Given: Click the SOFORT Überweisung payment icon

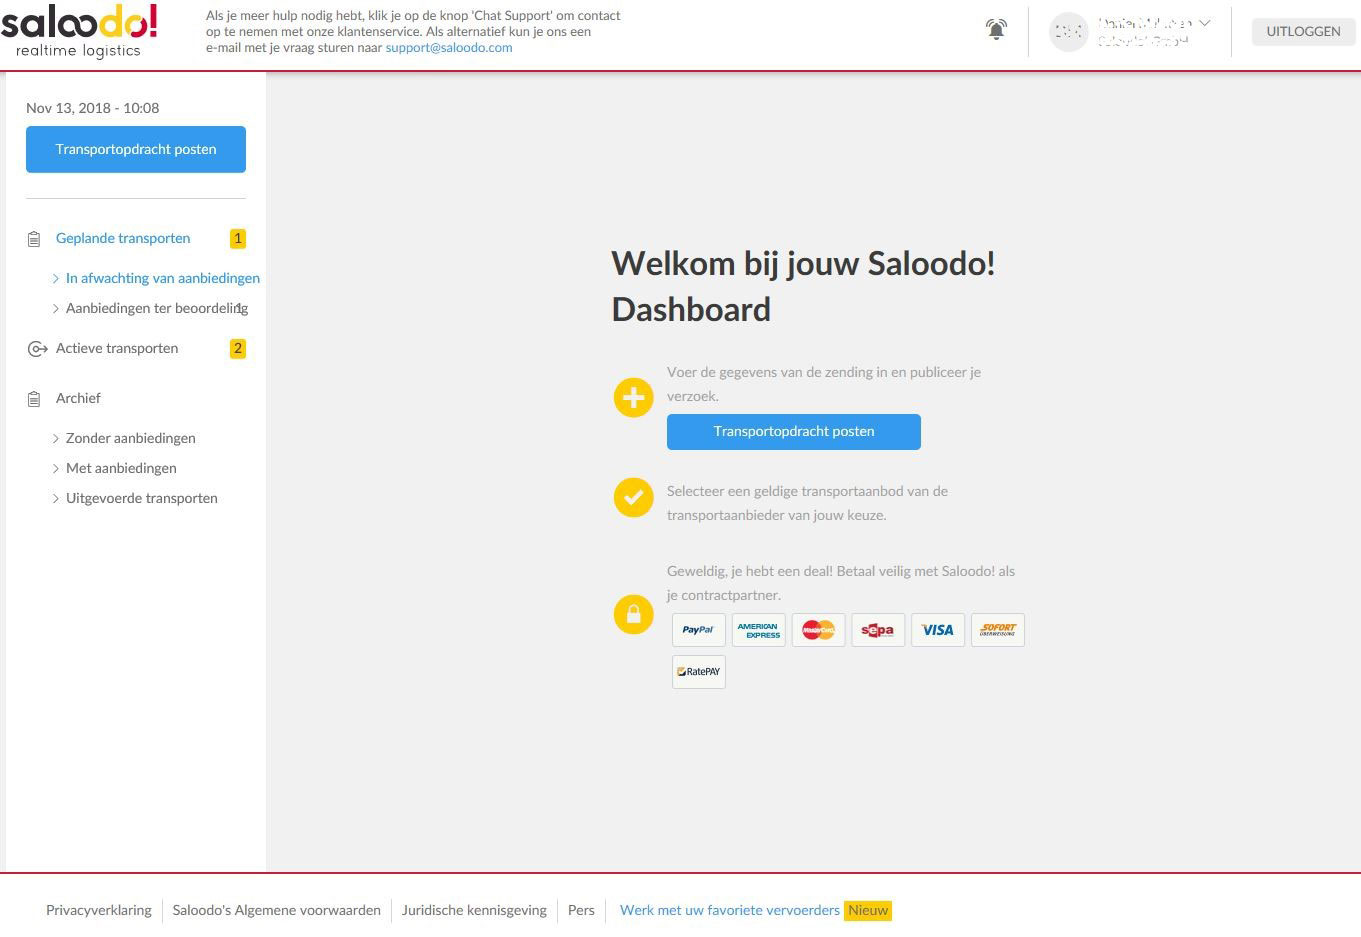Looking at the screenshot, I should pyautogui.click(x=998, y=630).
